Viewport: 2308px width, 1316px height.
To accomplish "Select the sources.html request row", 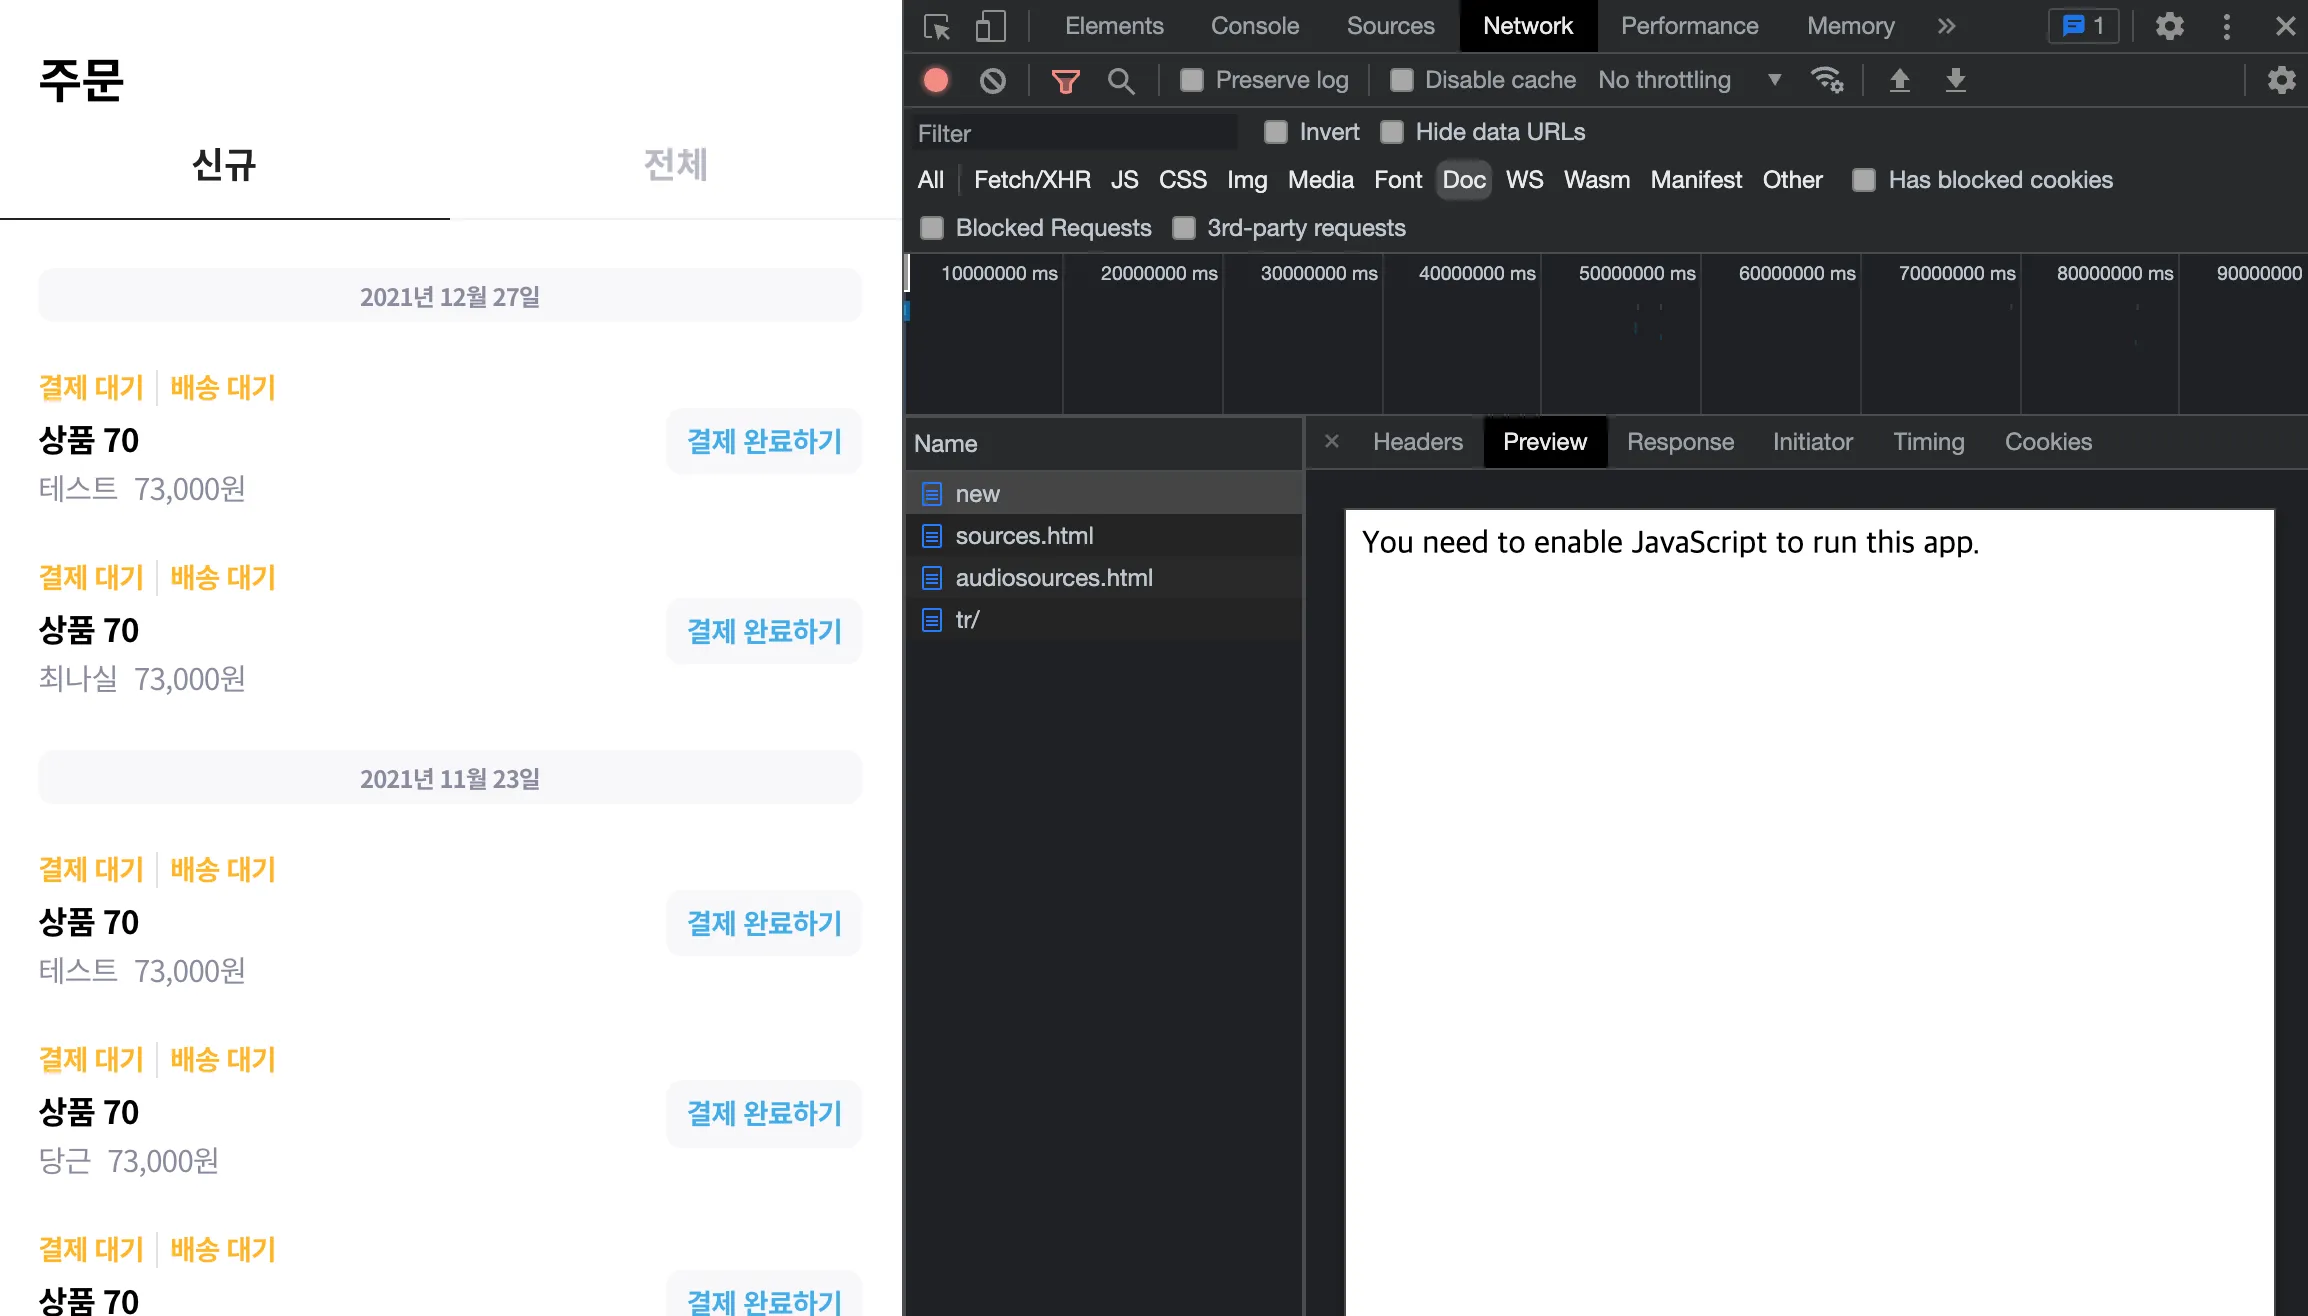I will pos(1024,536).
